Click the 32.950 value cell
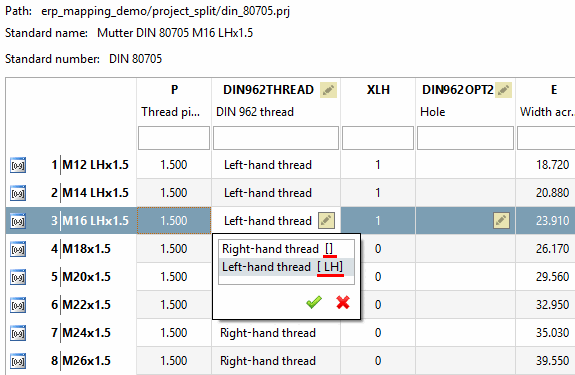The image size is (575, 375). (545, 305)
